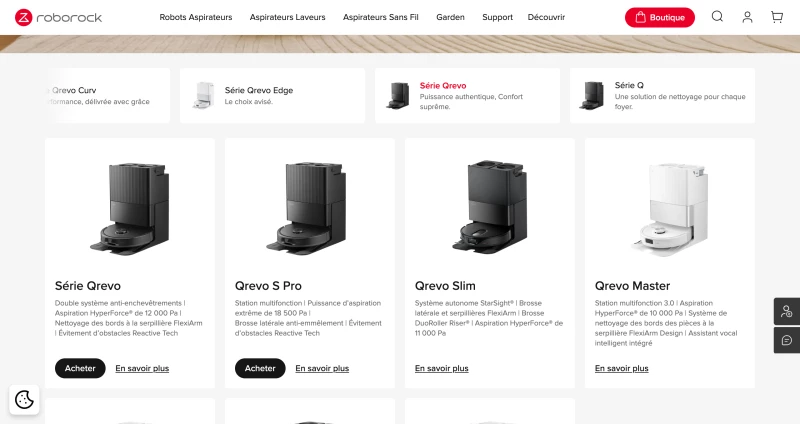
Task: Click the Qrevo S Pro title
Action: point(268,286)
